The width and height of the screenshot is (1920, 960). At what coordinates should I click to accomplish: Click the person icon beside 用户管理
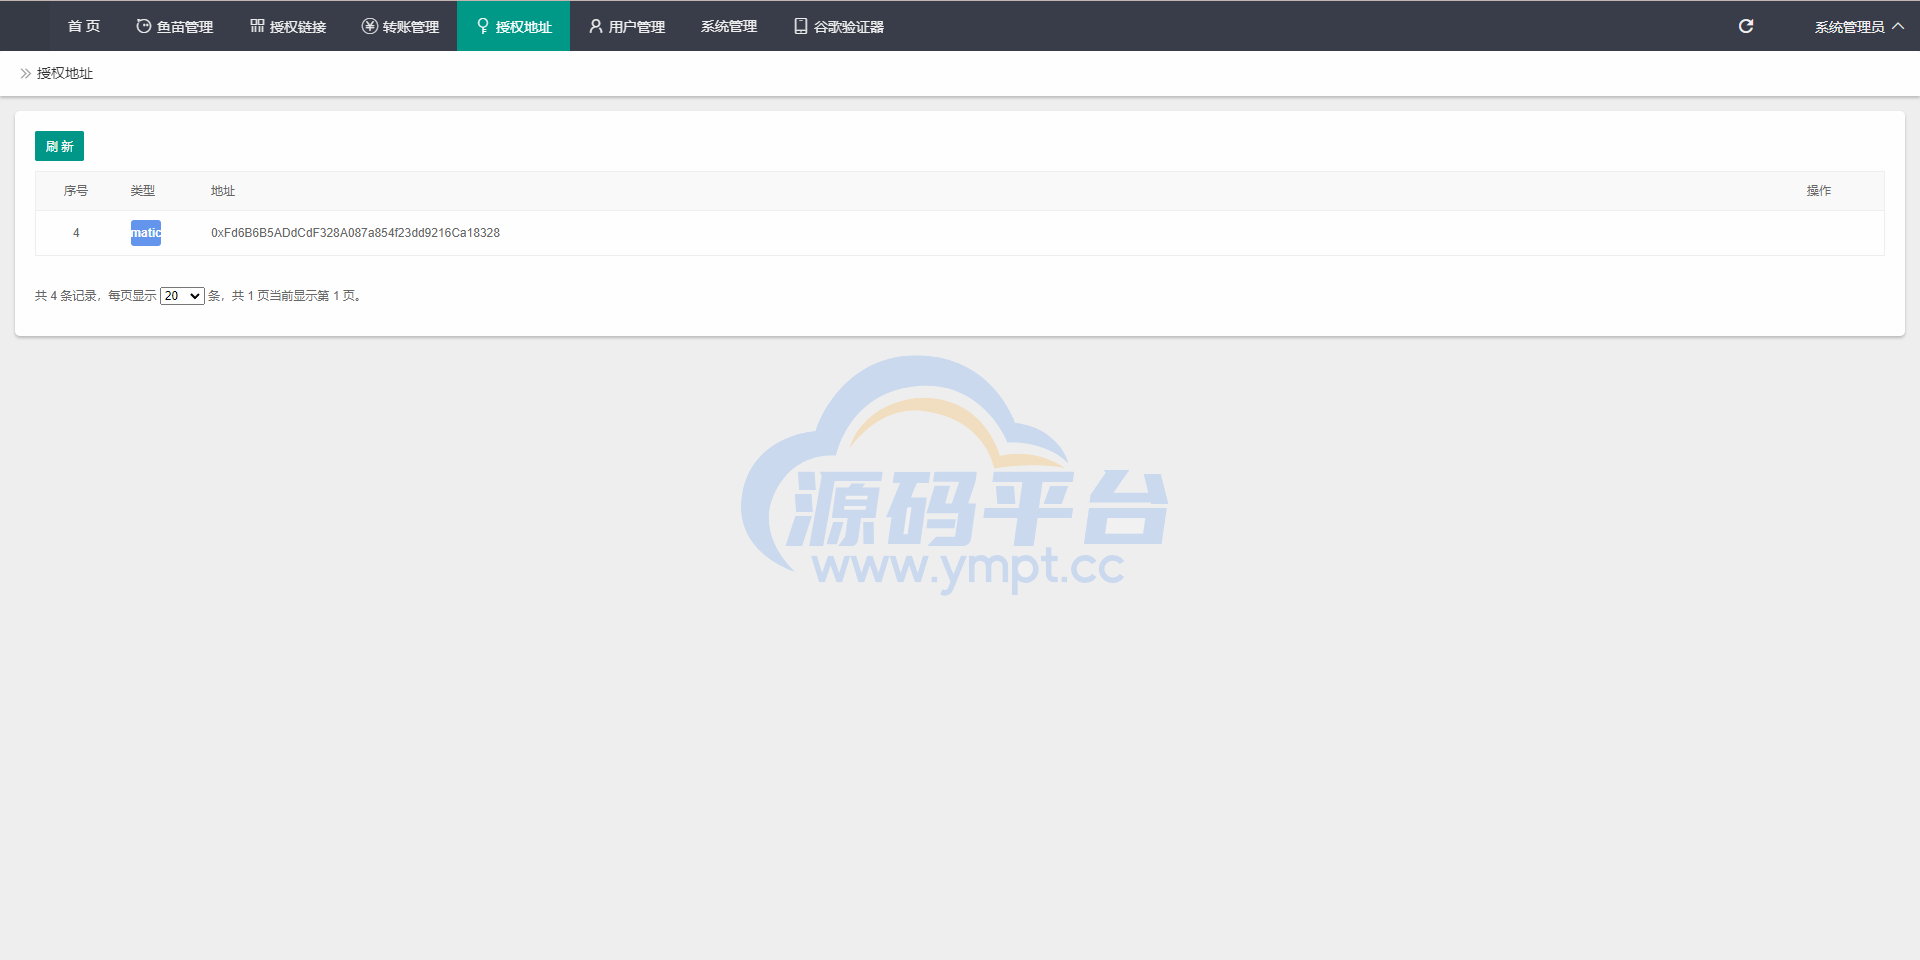pyautogui.click(x=596, y=26)
